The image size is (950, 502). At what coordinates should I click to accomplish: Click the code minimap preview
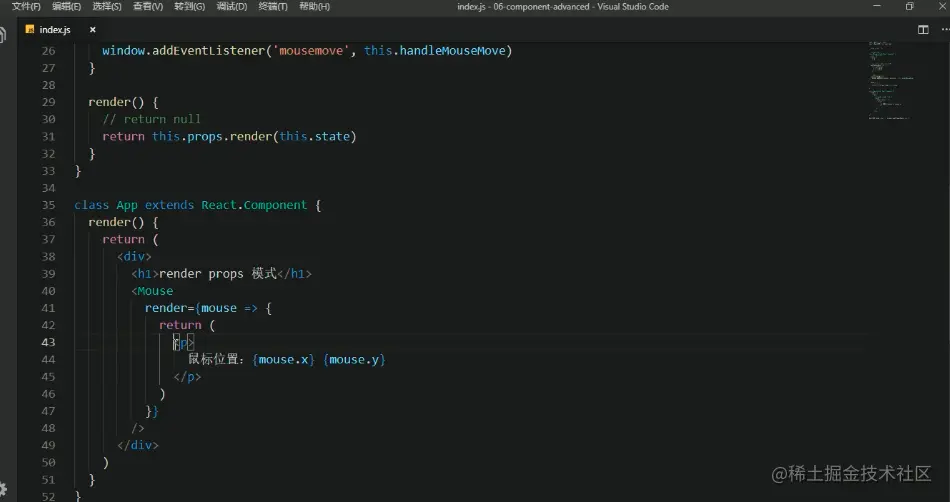[x=891, y=81]
